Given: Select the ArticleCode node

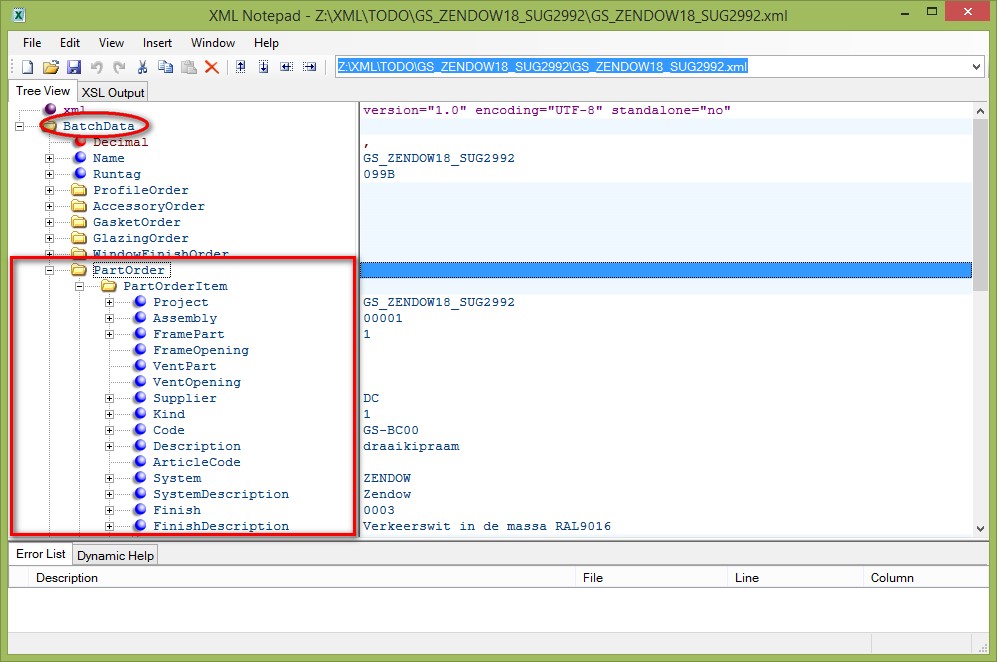Looking at the screenshot, I should [197, 462].
